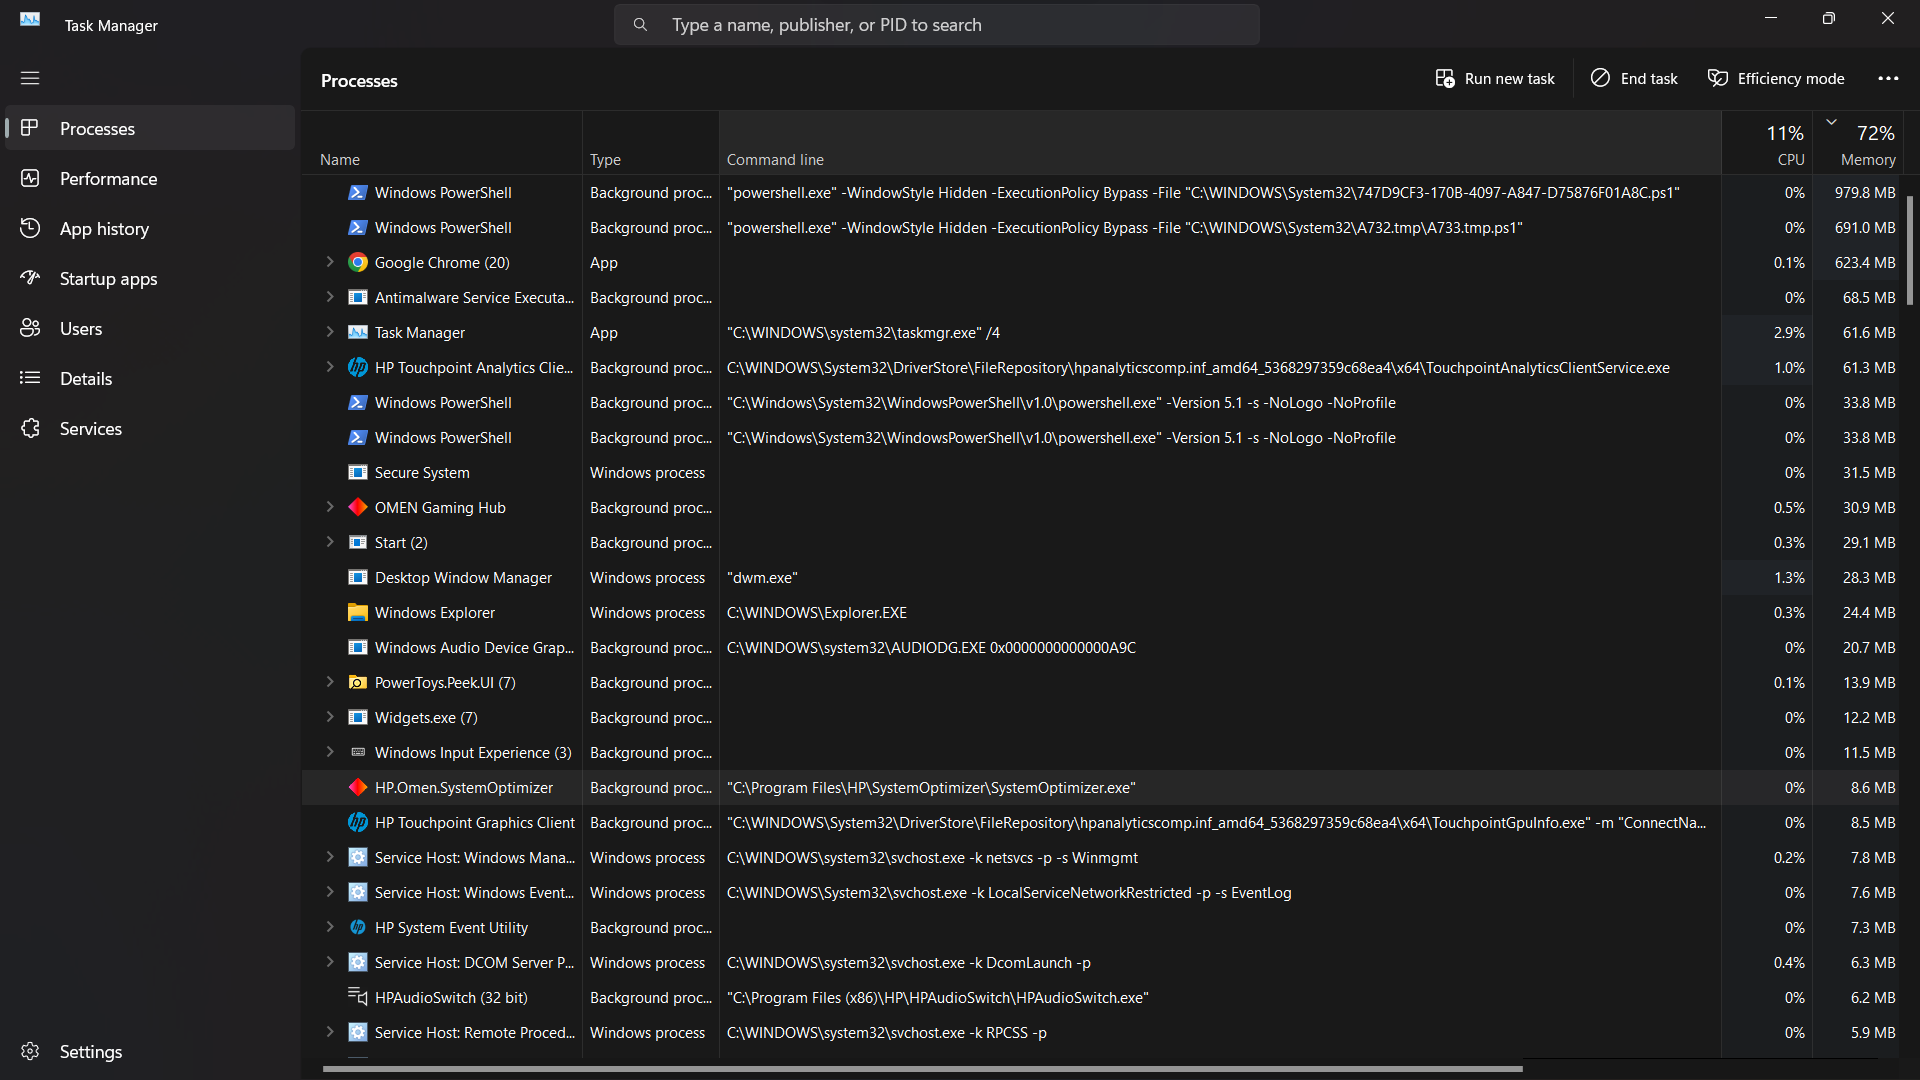Viewport: 1920px width, 1080px height.
Task: Expand the Start (2) process group
Action: click(330, 542)
